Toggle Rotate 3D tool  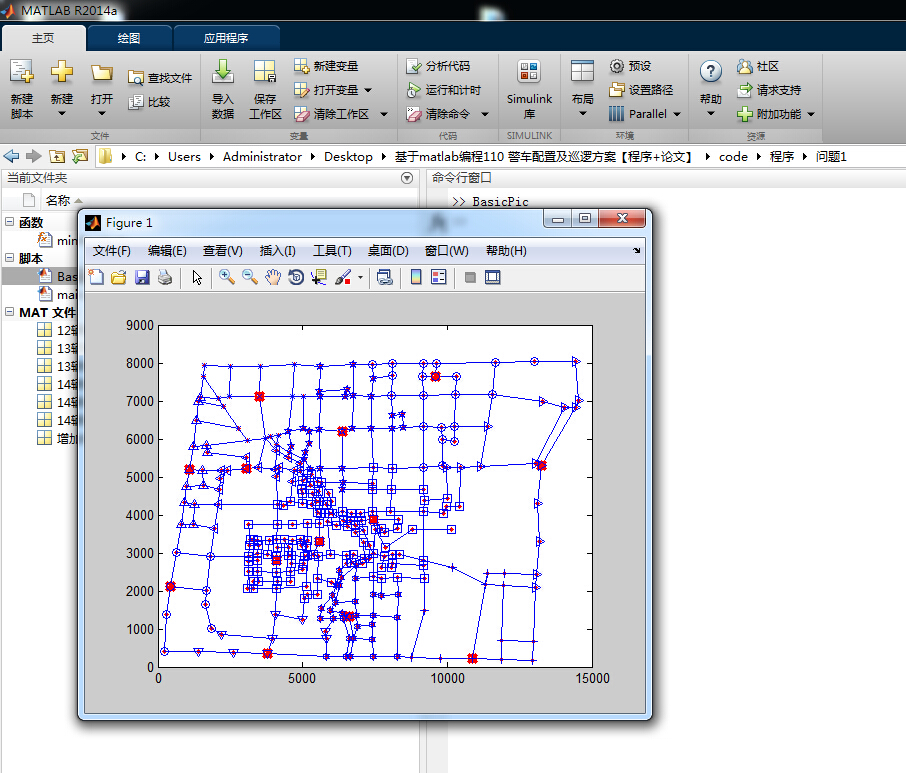[296, 277]
